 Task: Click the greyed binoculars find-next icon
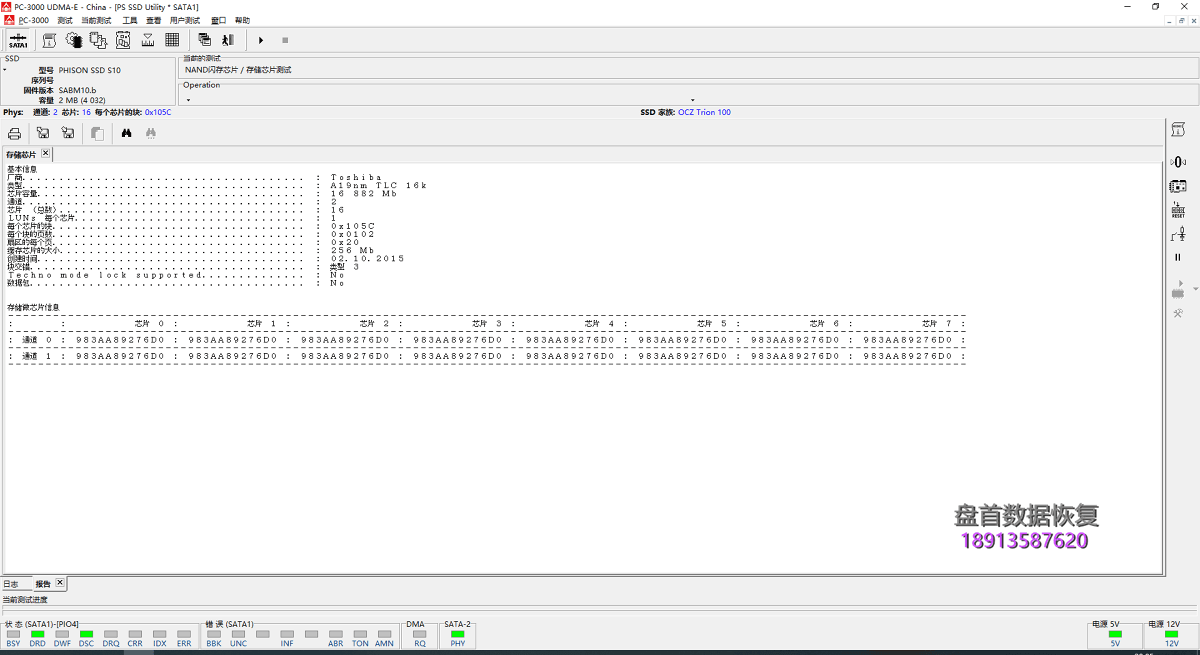click(151, 133)
